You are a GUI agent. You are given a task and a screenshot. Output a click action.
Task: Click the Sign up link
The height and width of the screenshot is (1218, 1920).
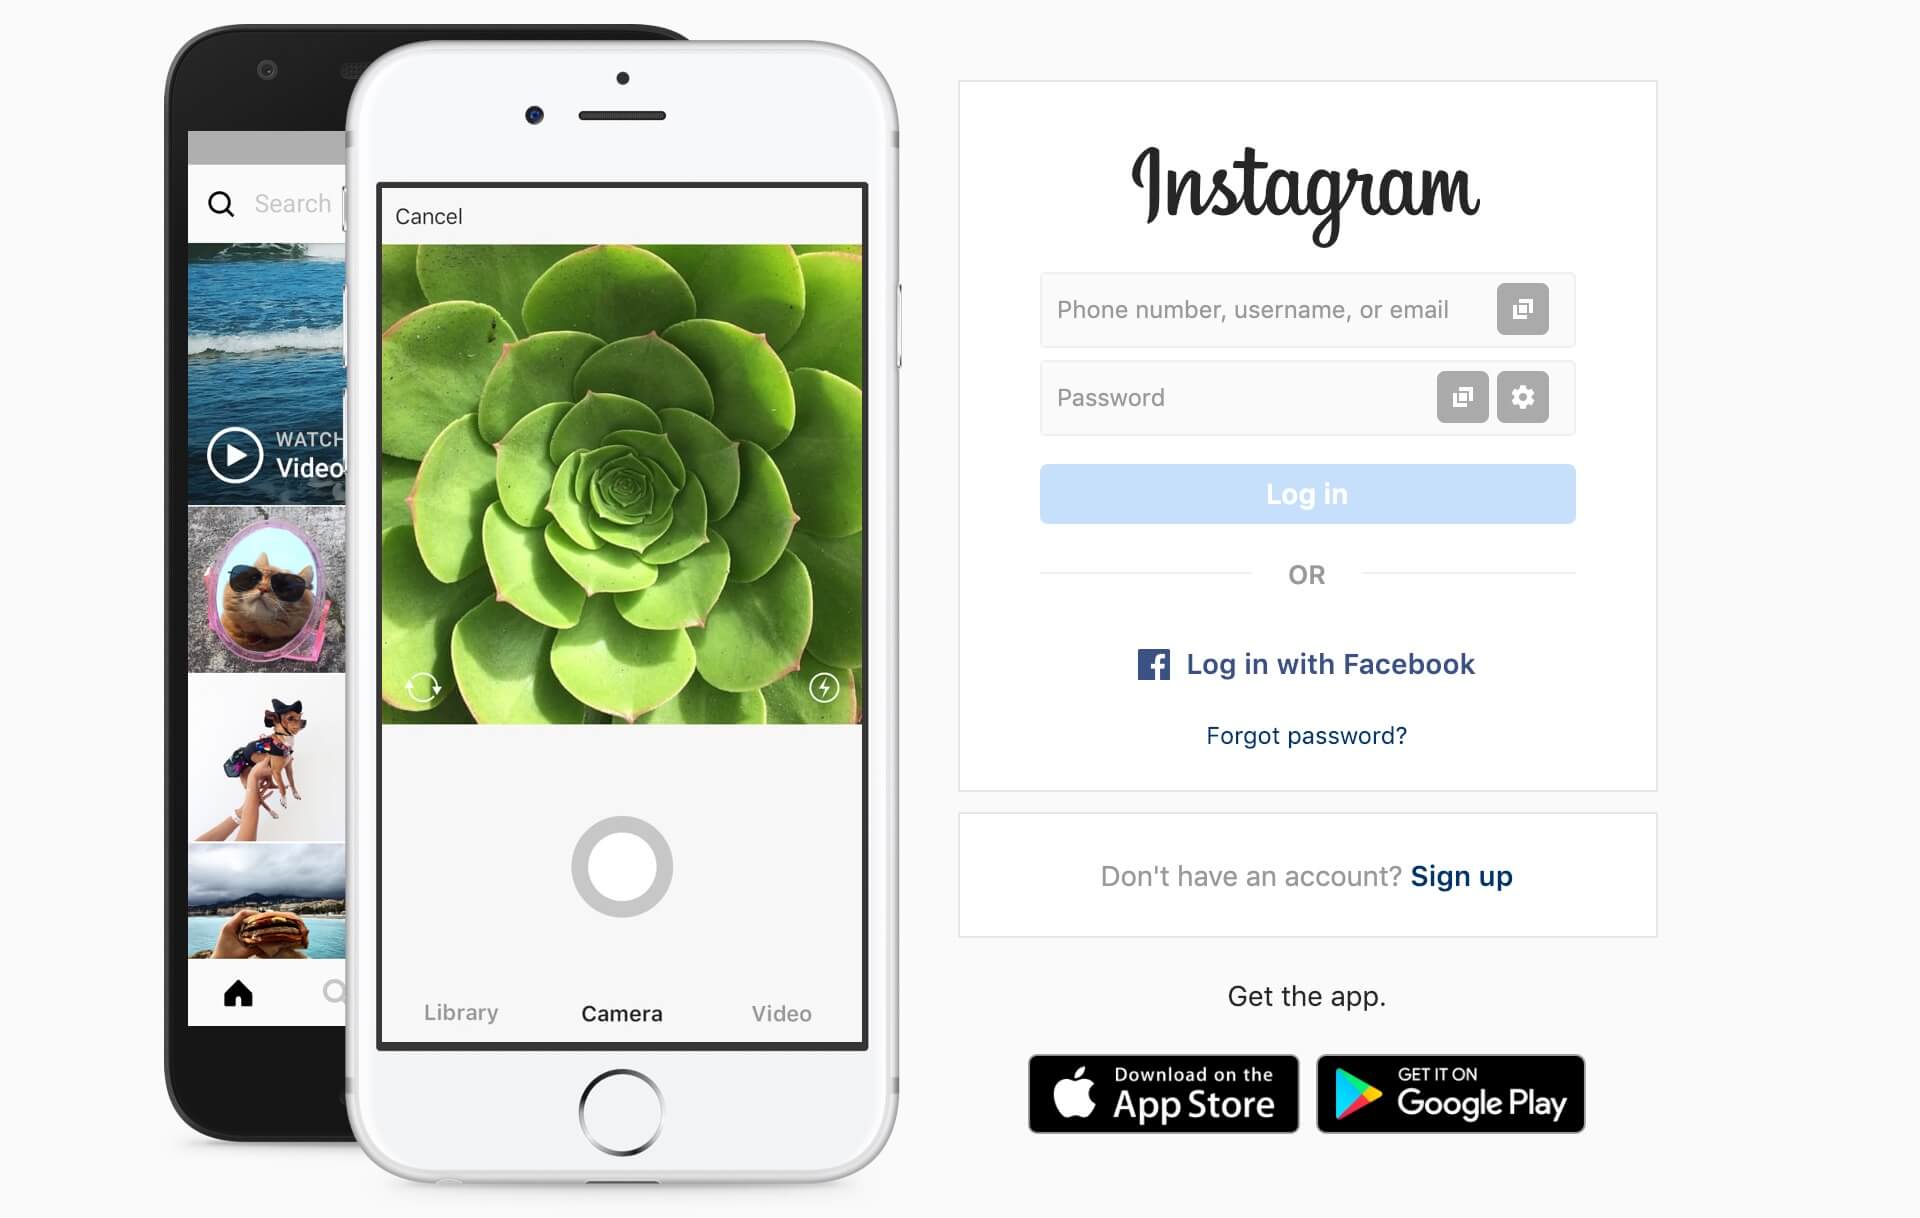click(1461, 875)
